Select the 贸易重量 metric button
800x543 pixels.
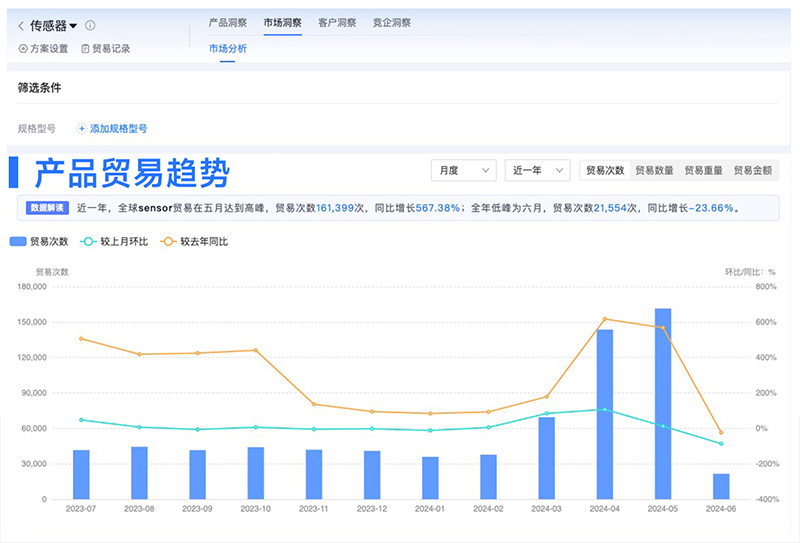tap(703, 171)
